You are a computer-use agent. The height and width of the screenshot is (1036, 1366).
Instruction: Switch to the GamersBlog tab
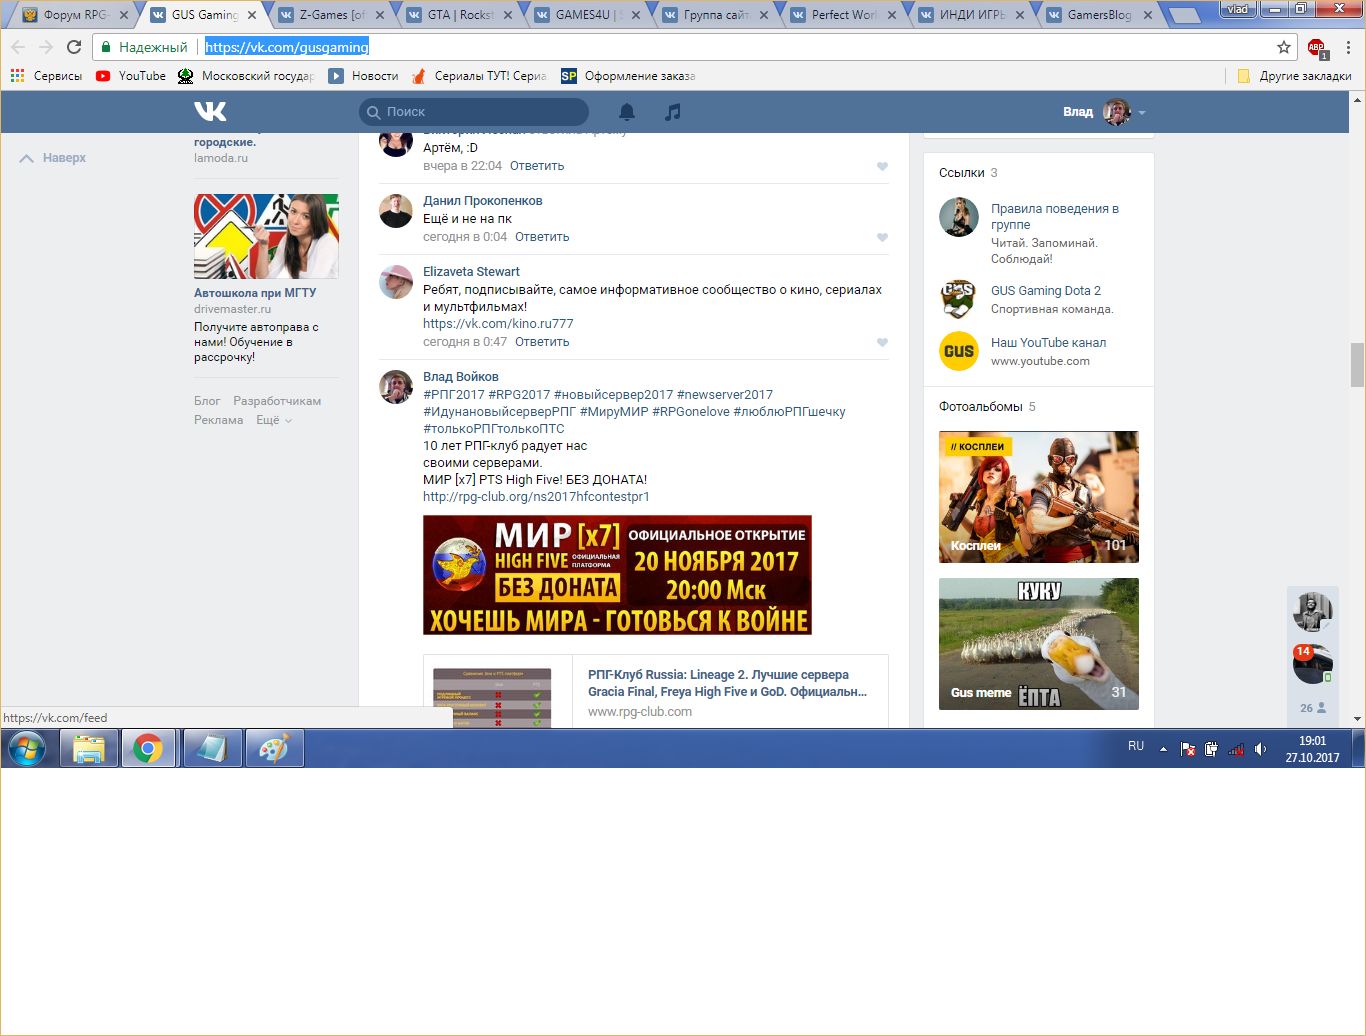pos(1099,15)
